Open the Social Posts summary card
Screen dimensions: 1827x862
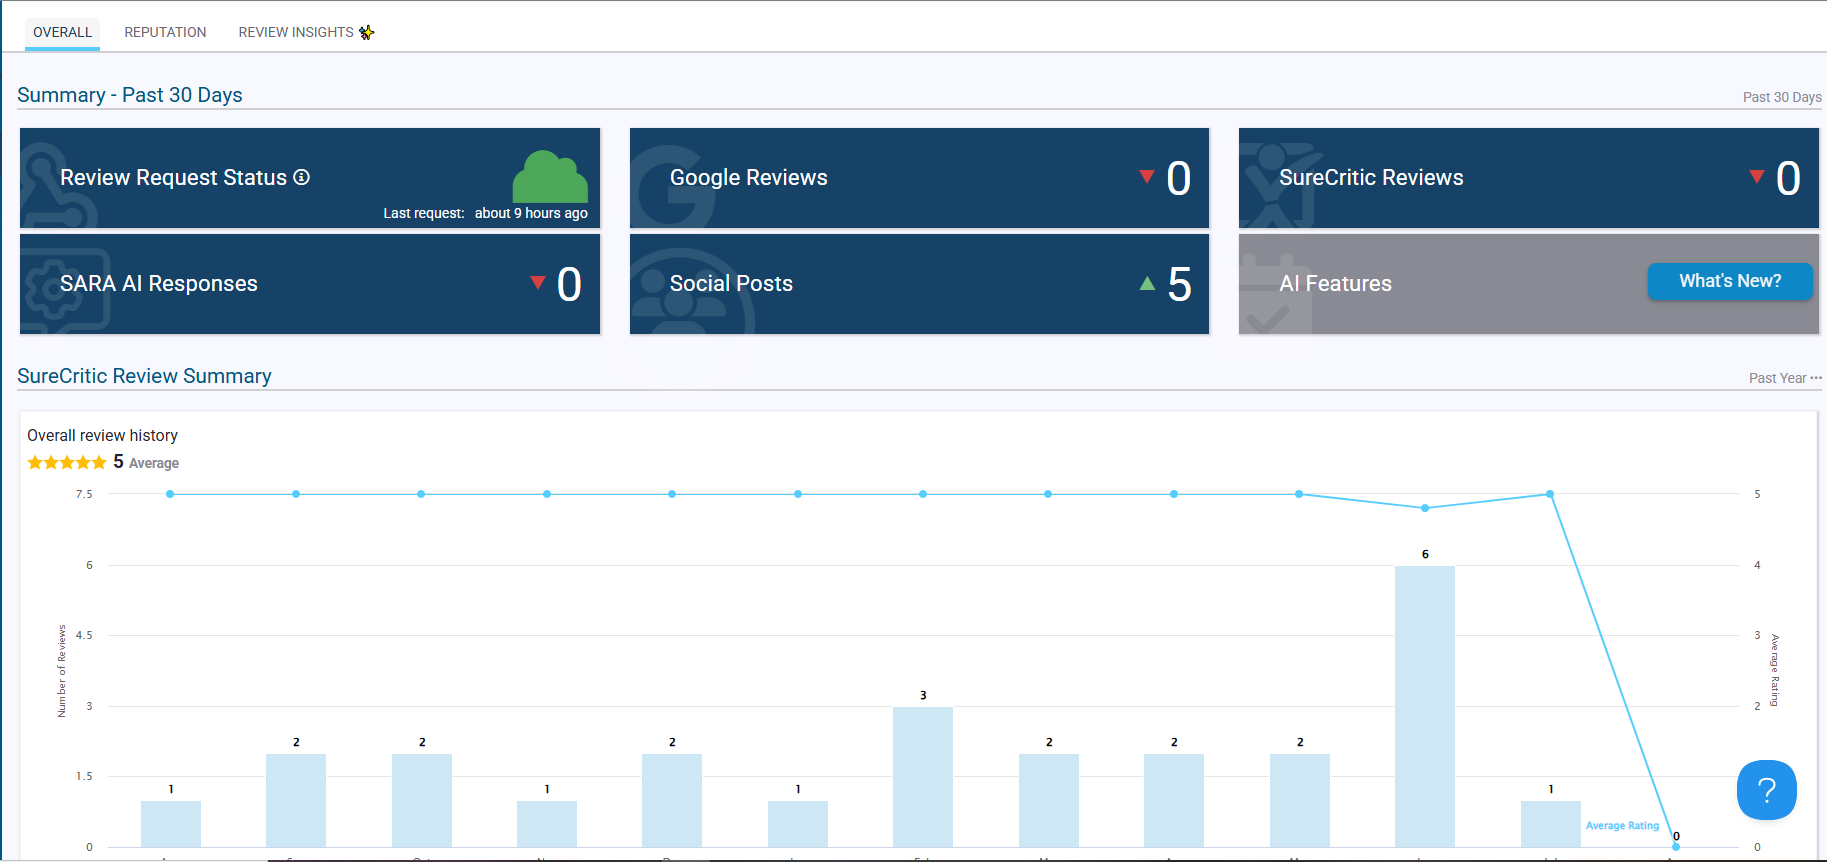pos(918,284)
